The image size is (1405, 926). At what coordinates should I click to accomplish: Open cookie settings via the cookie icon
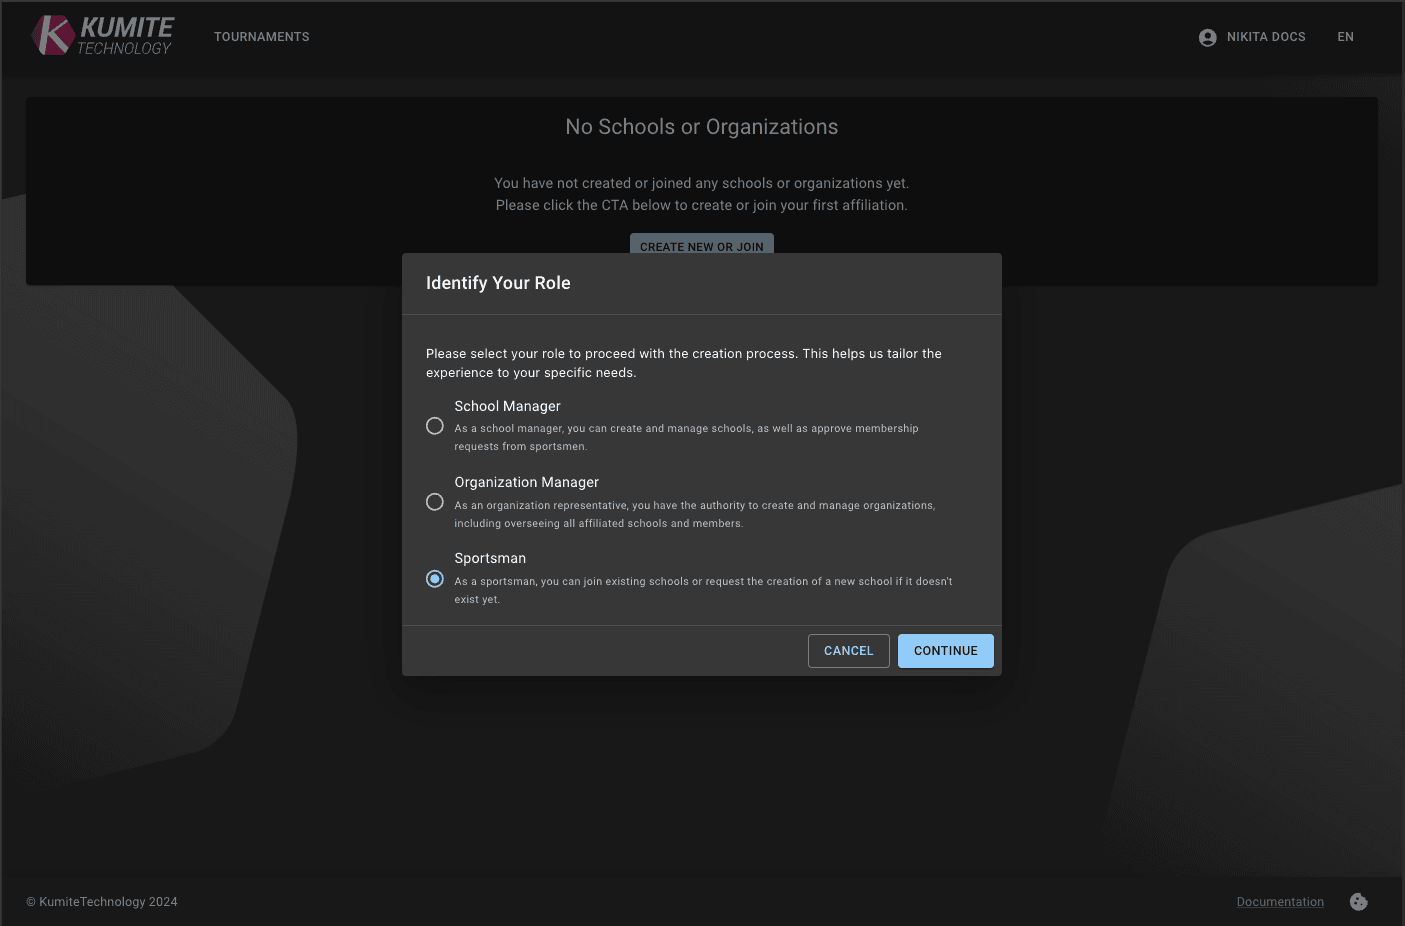tap(1358, 902)
